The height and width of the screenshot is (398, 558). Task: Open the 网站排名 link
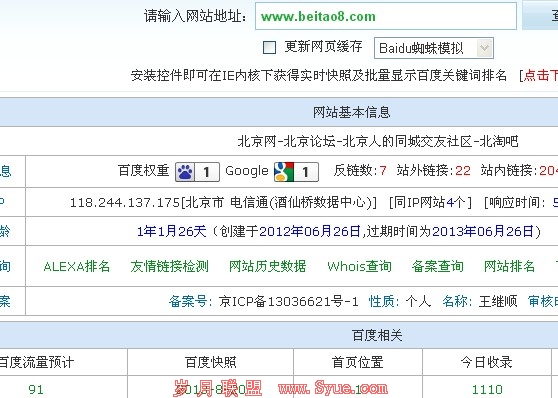coord(509,266)
